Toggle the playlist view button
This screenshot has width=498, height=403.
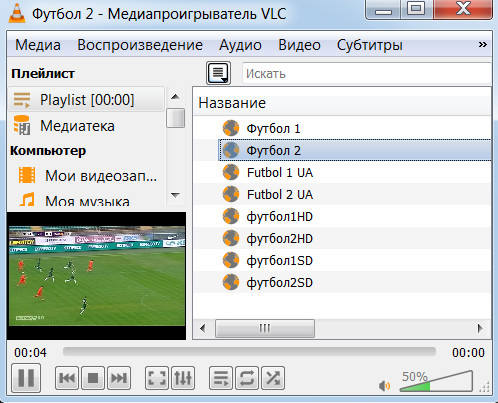[x=221, y=378]
